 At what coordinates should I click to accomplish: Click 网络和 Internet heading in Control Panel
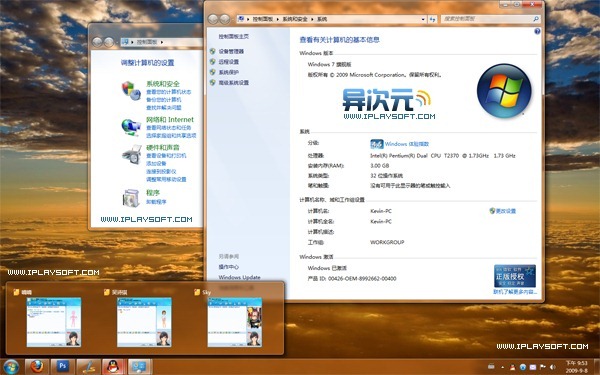click(170, 119)
